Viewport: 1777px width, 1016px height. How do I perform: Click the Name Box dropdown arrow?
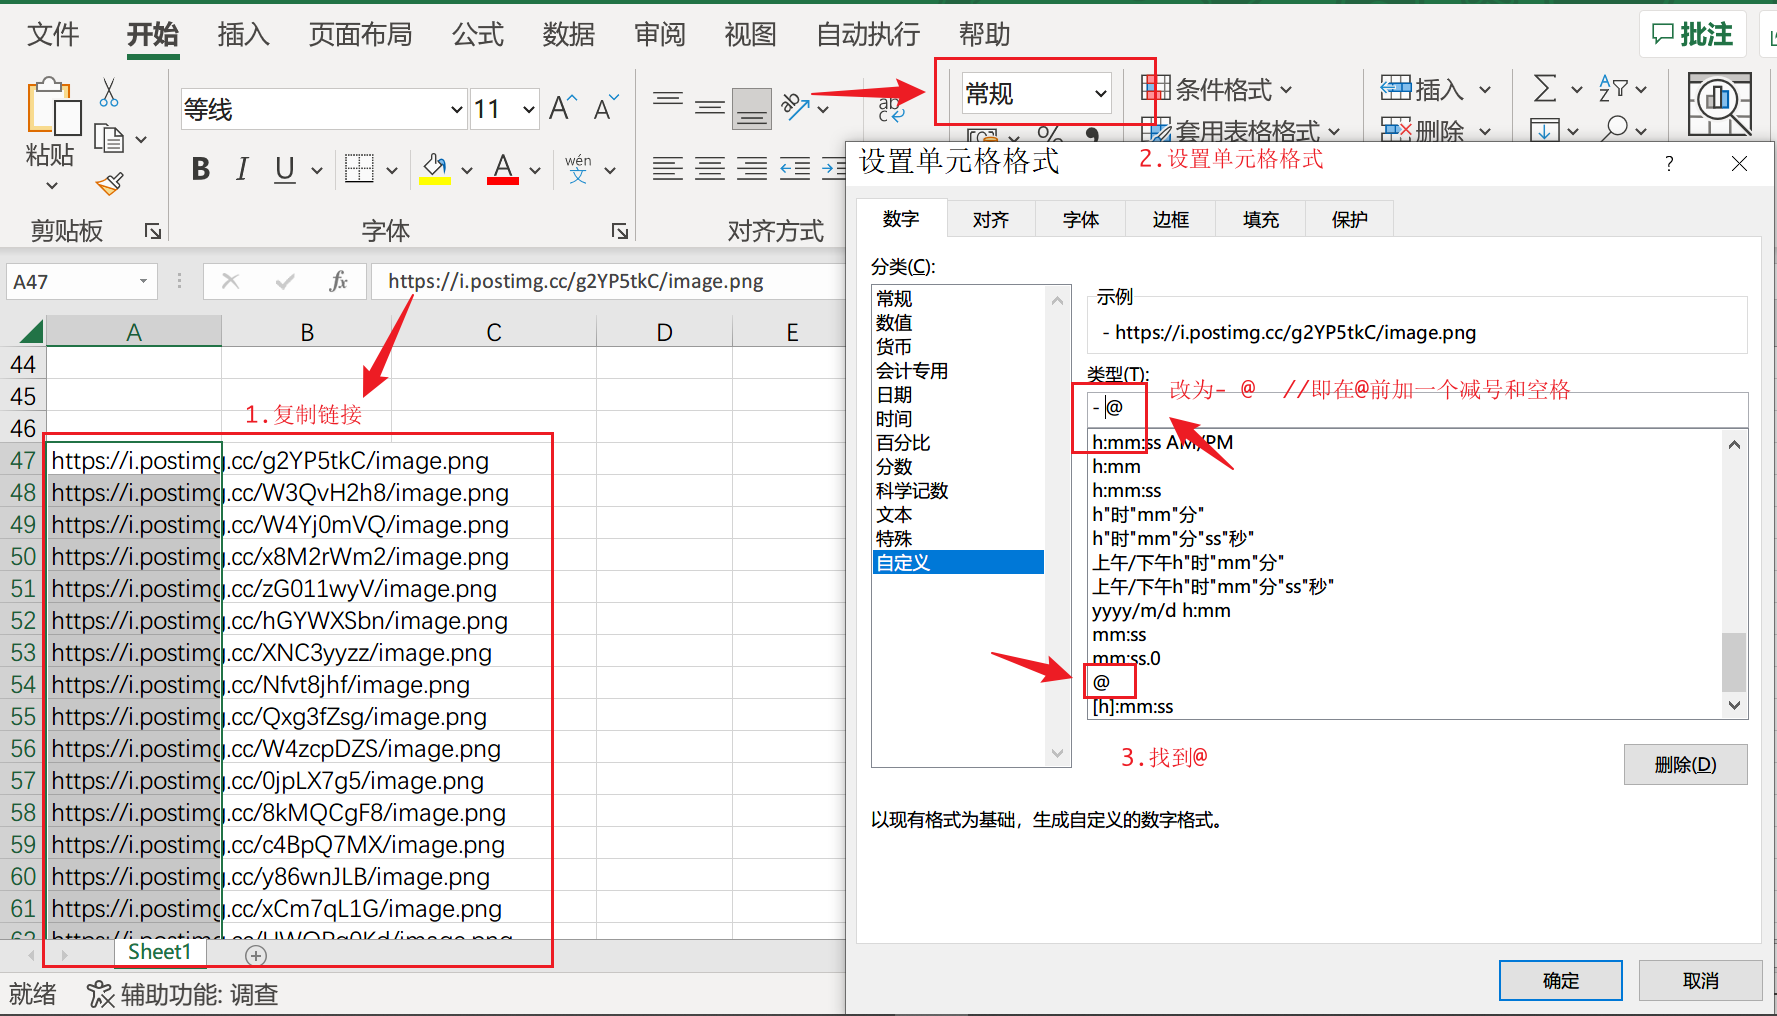tap(143, 282)
